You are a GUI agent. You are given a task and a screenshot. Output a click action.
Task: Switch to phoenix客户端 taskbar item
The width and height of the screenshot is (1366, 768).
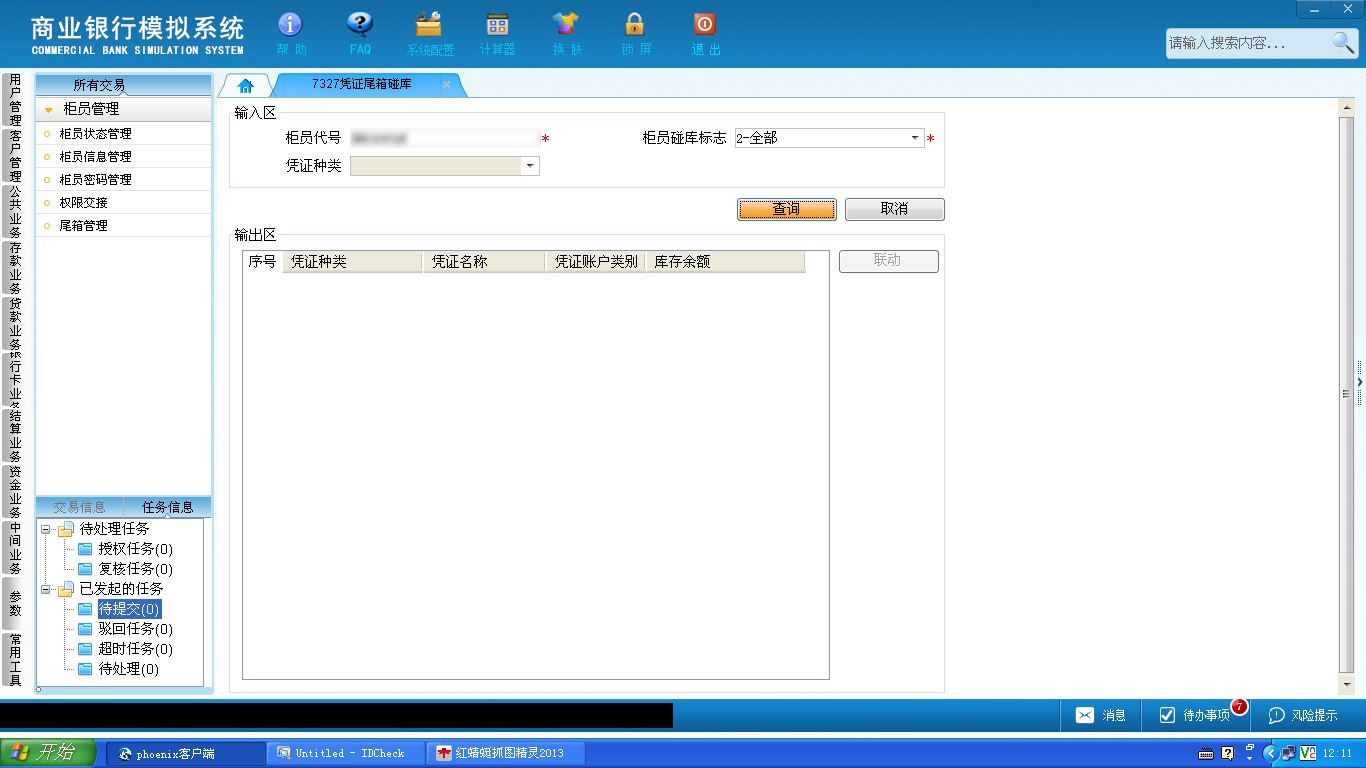(186, 753)
